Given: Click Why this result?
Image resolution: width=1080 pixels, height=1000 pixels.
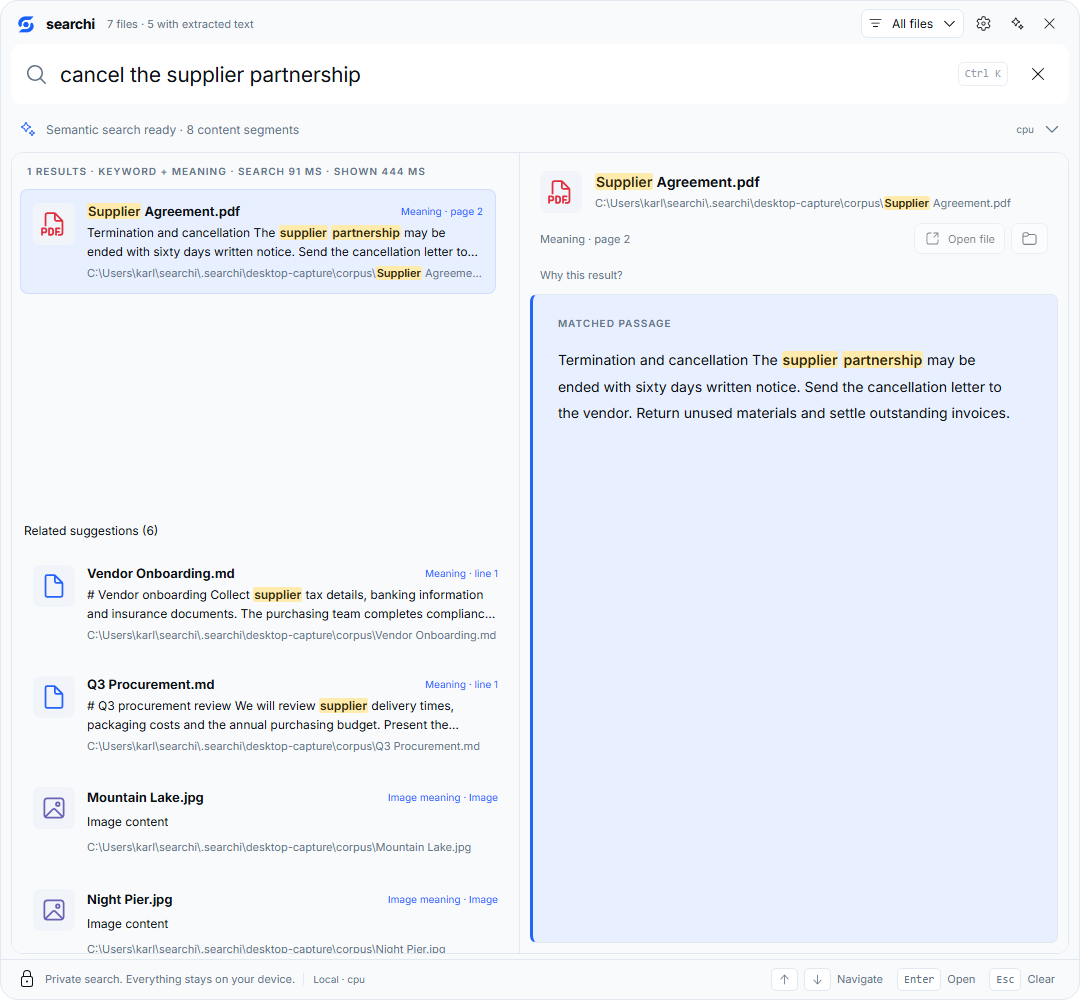Looking at the screenshot, I should pyautogui.click(x=581, y=275).
